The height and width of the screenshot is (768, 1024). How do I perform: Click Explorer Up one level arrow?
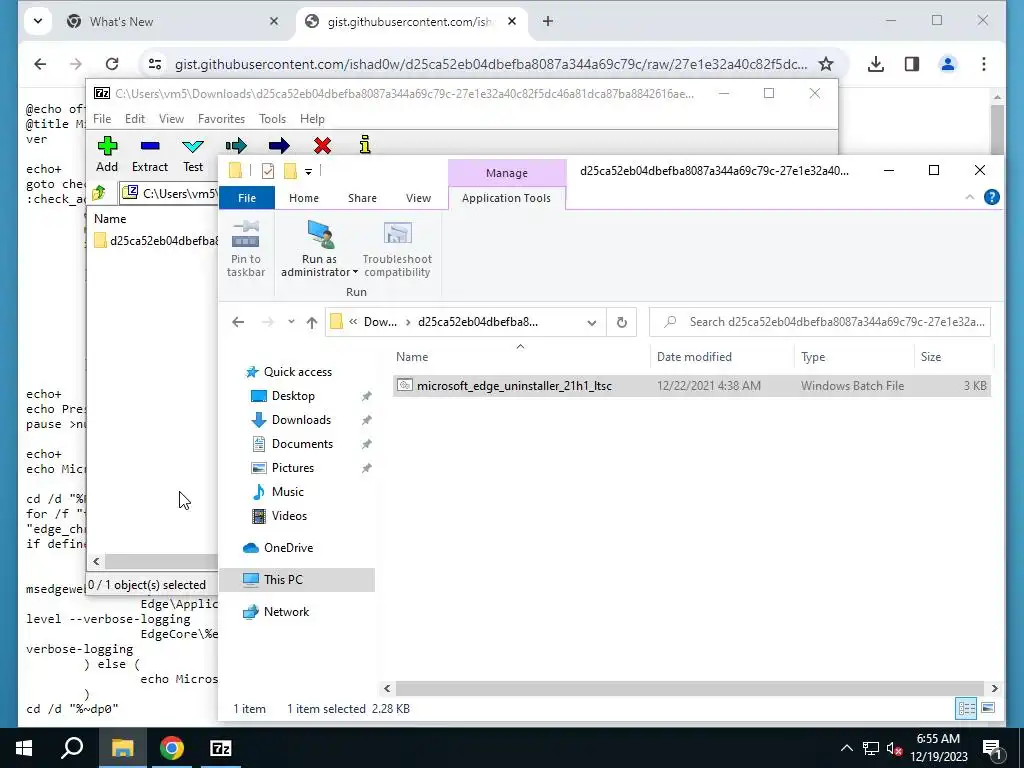click(312, 322)
